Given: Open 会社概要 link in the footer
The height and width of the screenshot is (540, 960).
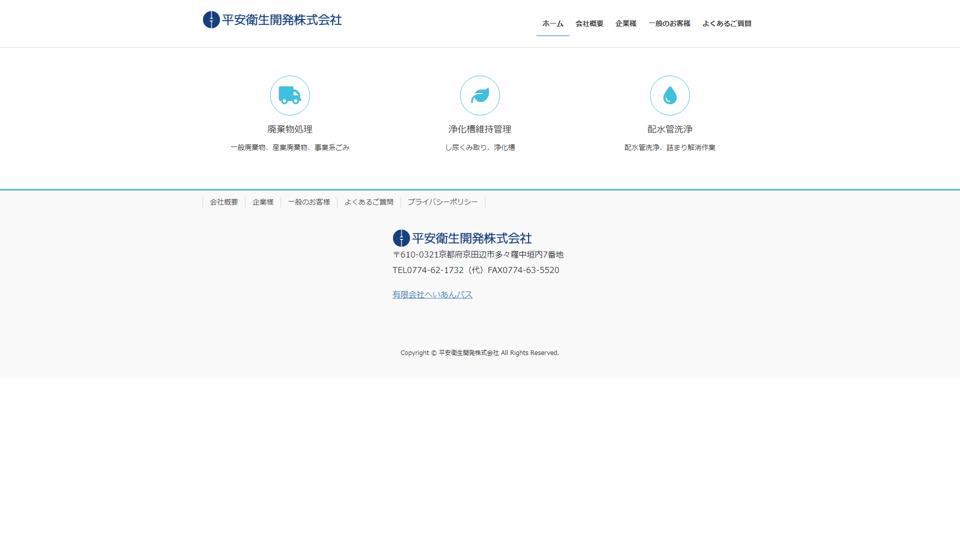Looking at the screenshot, I should [x=224, y=202].
